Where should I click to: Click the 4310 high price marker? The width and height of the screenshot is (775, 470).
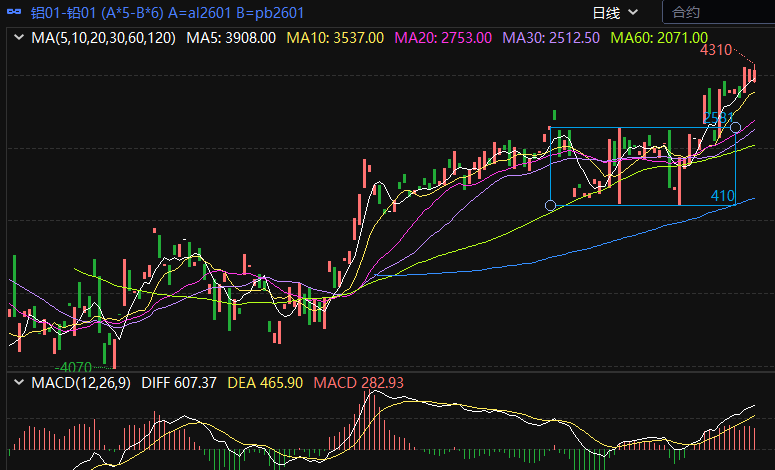[714, 49]
